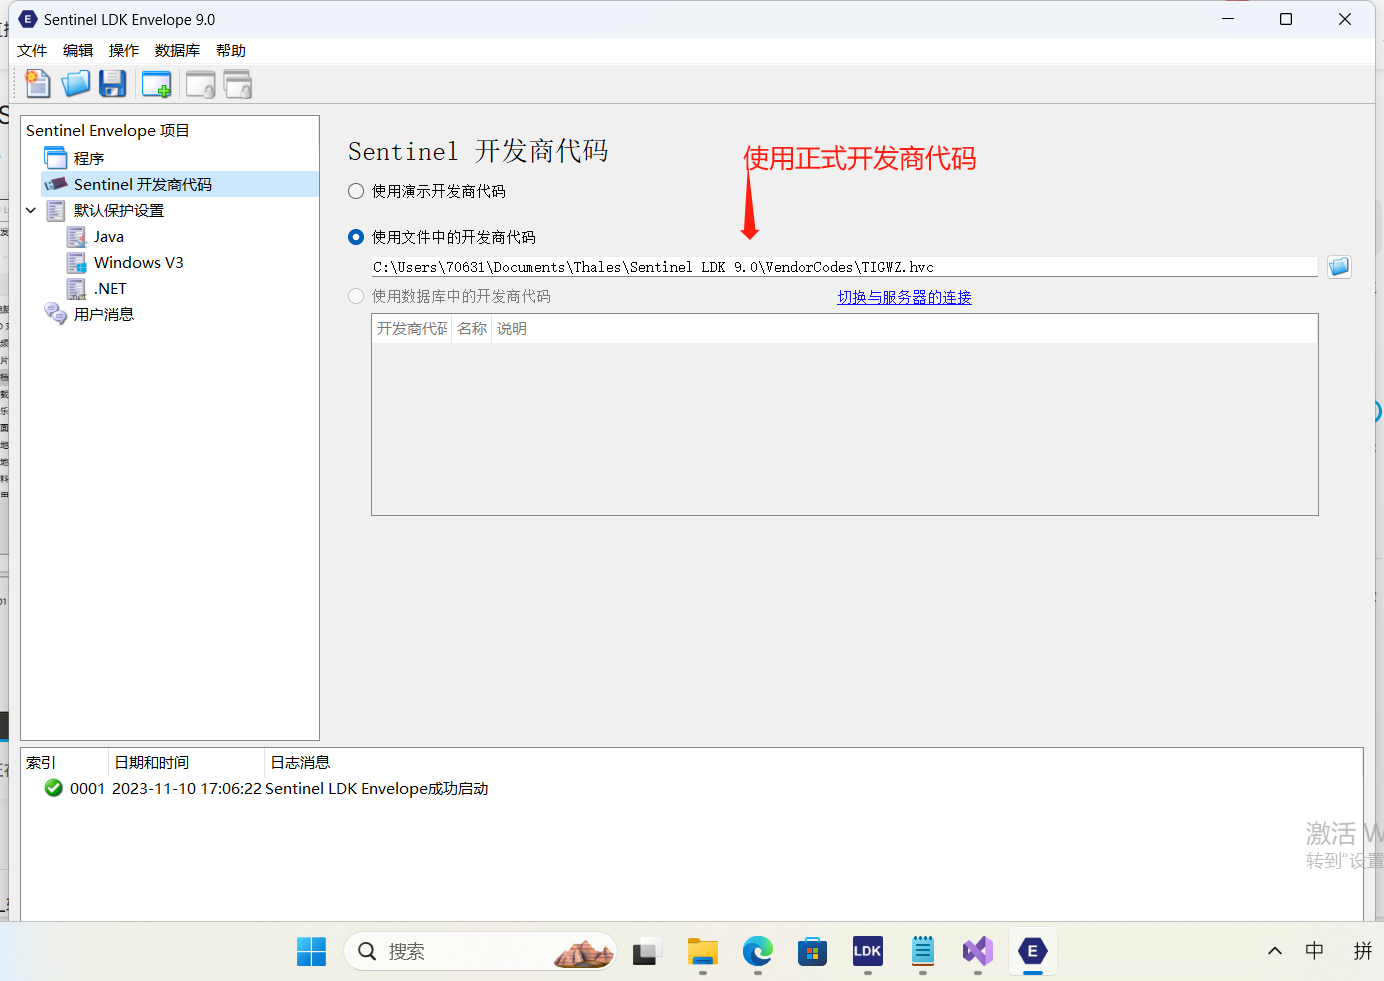
Task: Select 使用数据库中的开发商代码 radio button
Action: pyautogui.click(x=356, y=296)
